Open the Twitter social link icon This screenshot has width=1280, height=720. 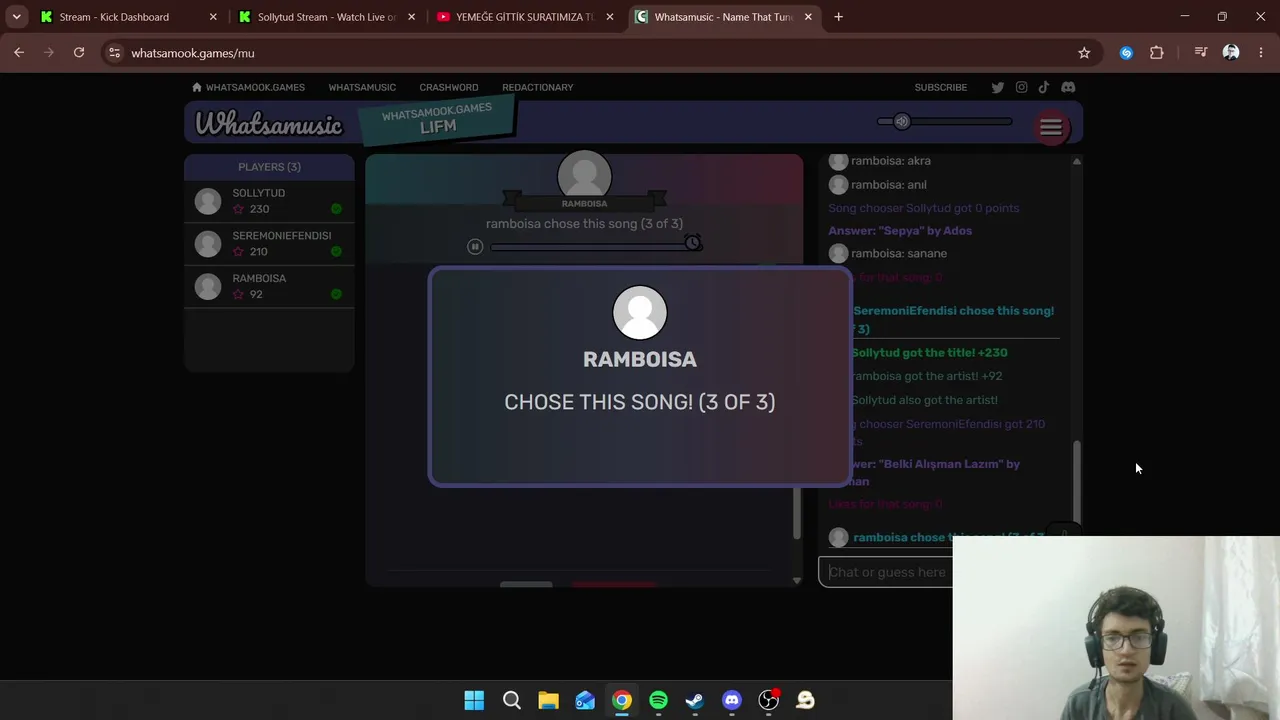(x=997, y=87)
